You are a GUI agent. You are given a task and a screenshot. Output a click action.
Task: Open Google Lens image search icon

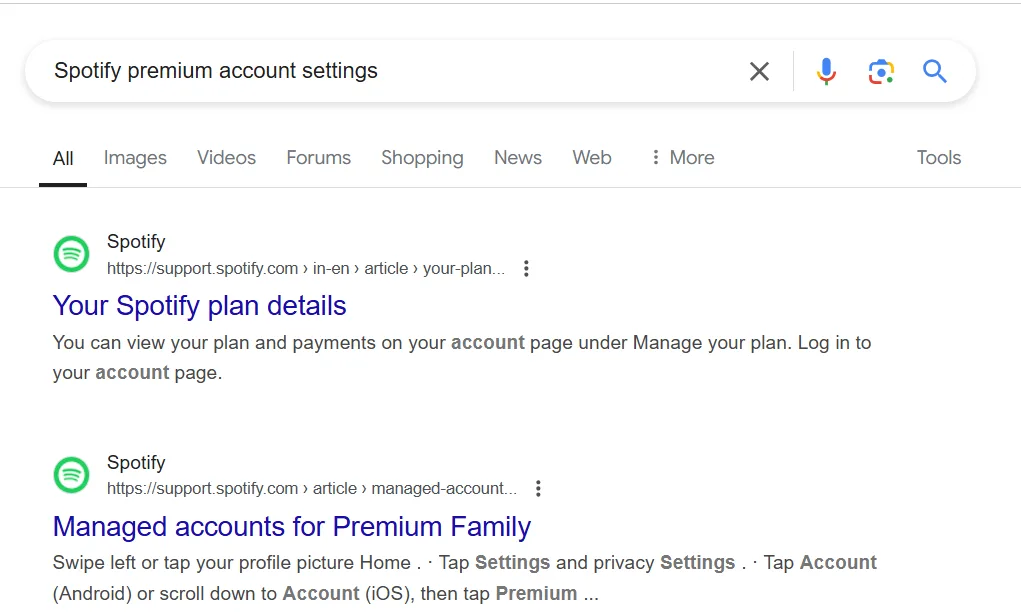tap(881, 71)
